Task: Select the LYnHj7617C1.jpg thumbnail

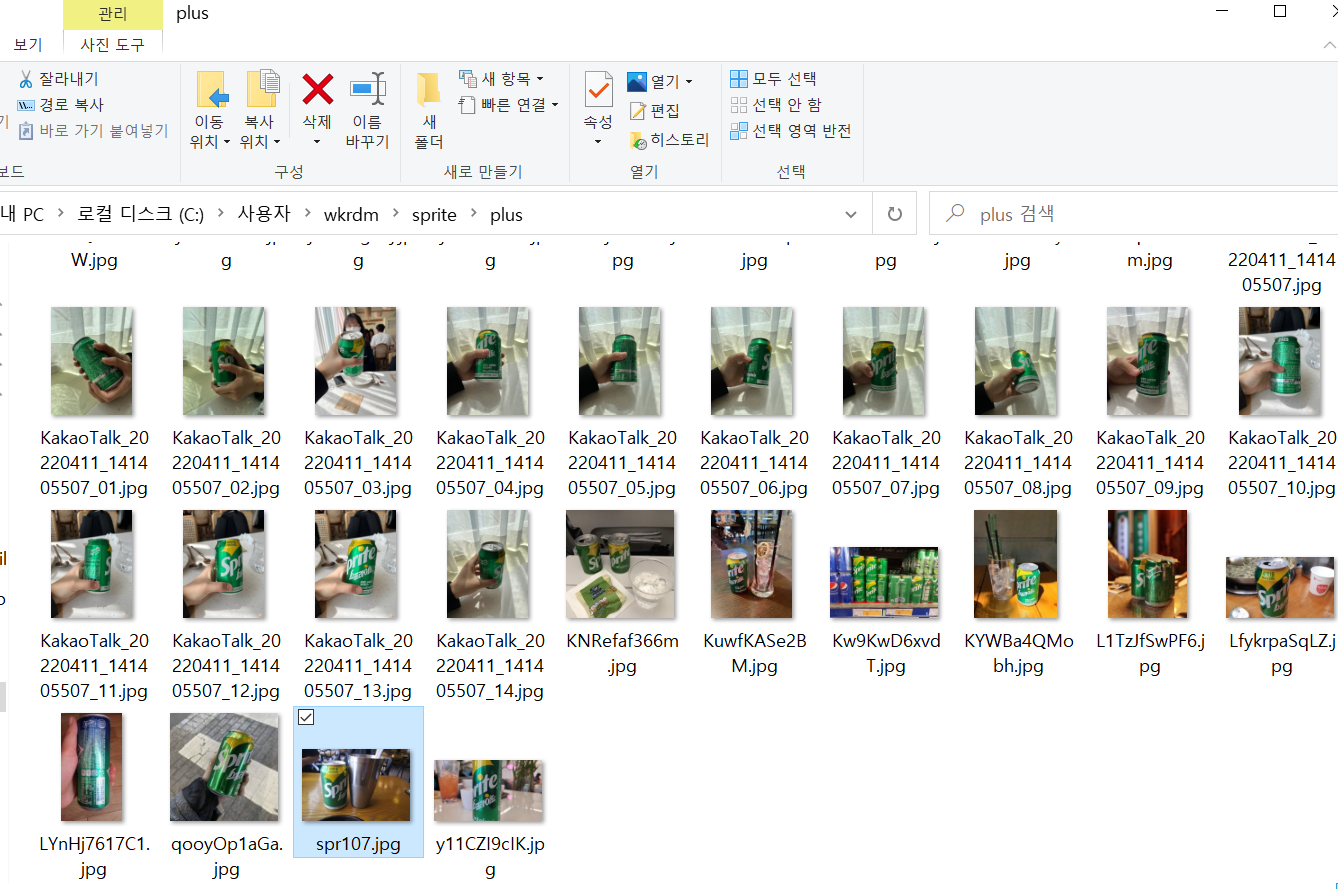Action: click(x=92, y=767)
